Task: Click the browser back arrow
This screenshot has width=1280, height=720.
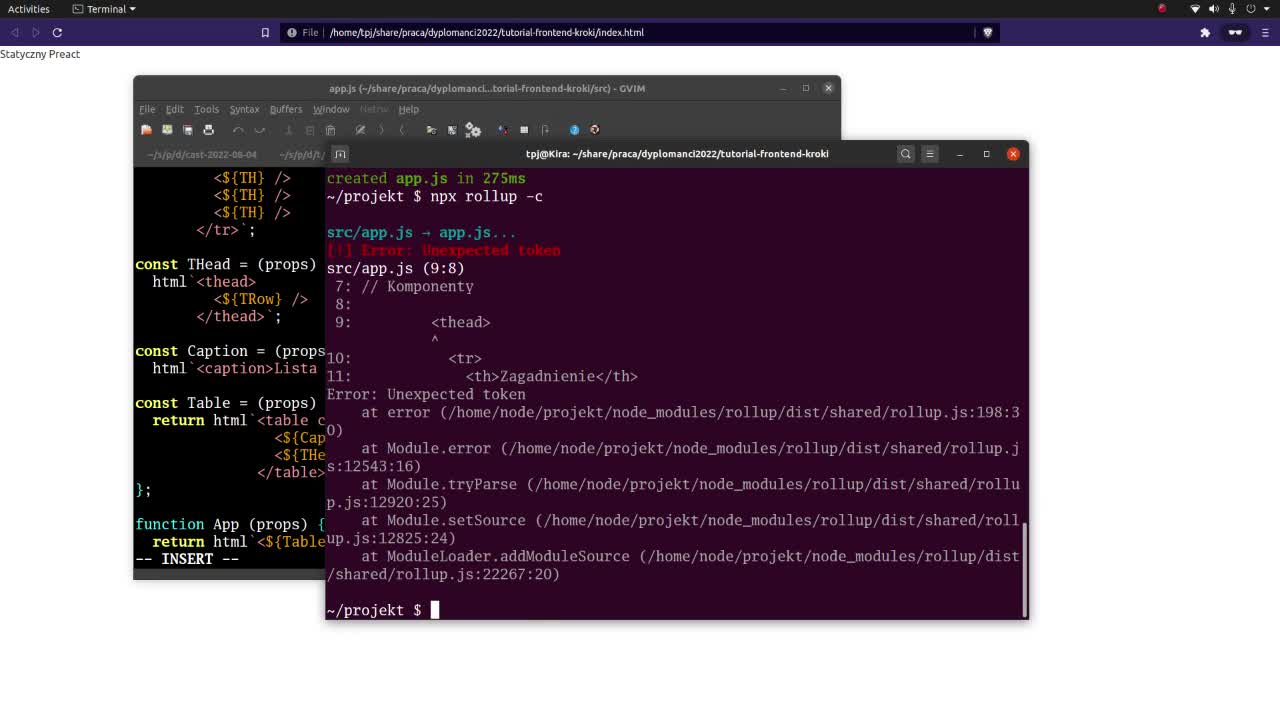Action: (x=15, y=32)
